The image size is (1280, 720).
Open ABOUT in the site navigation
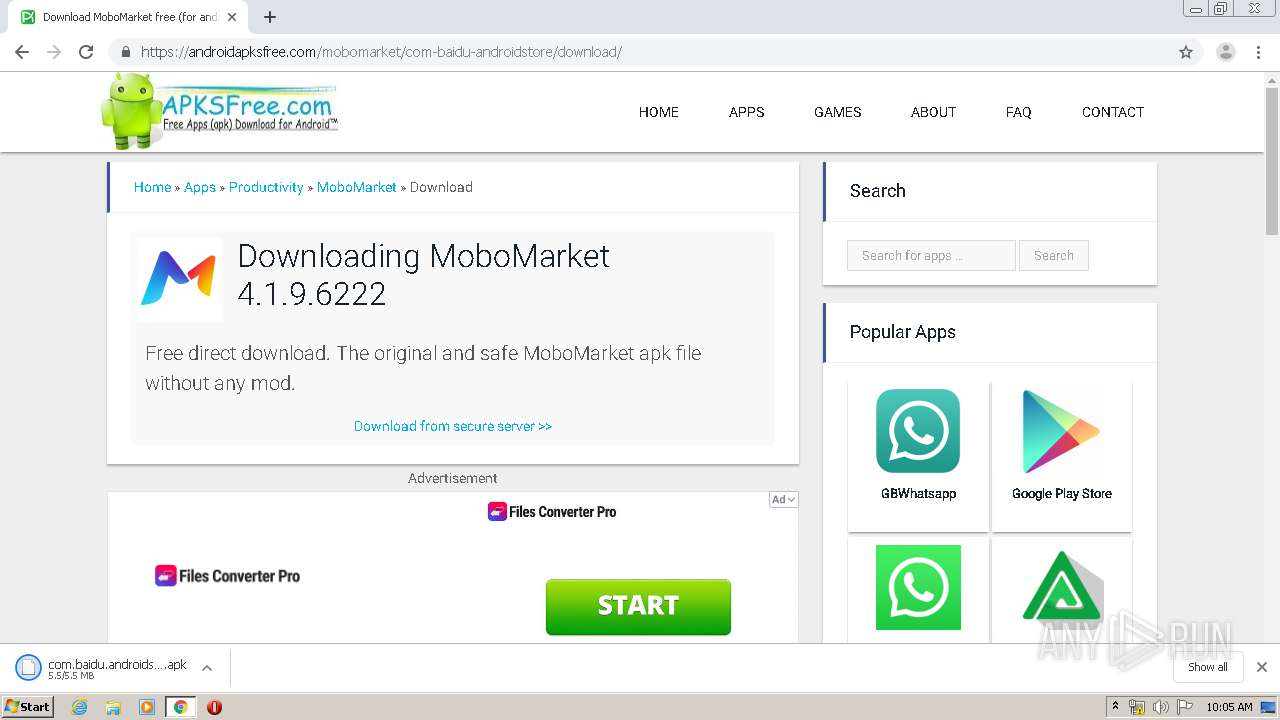click(934, 112)
